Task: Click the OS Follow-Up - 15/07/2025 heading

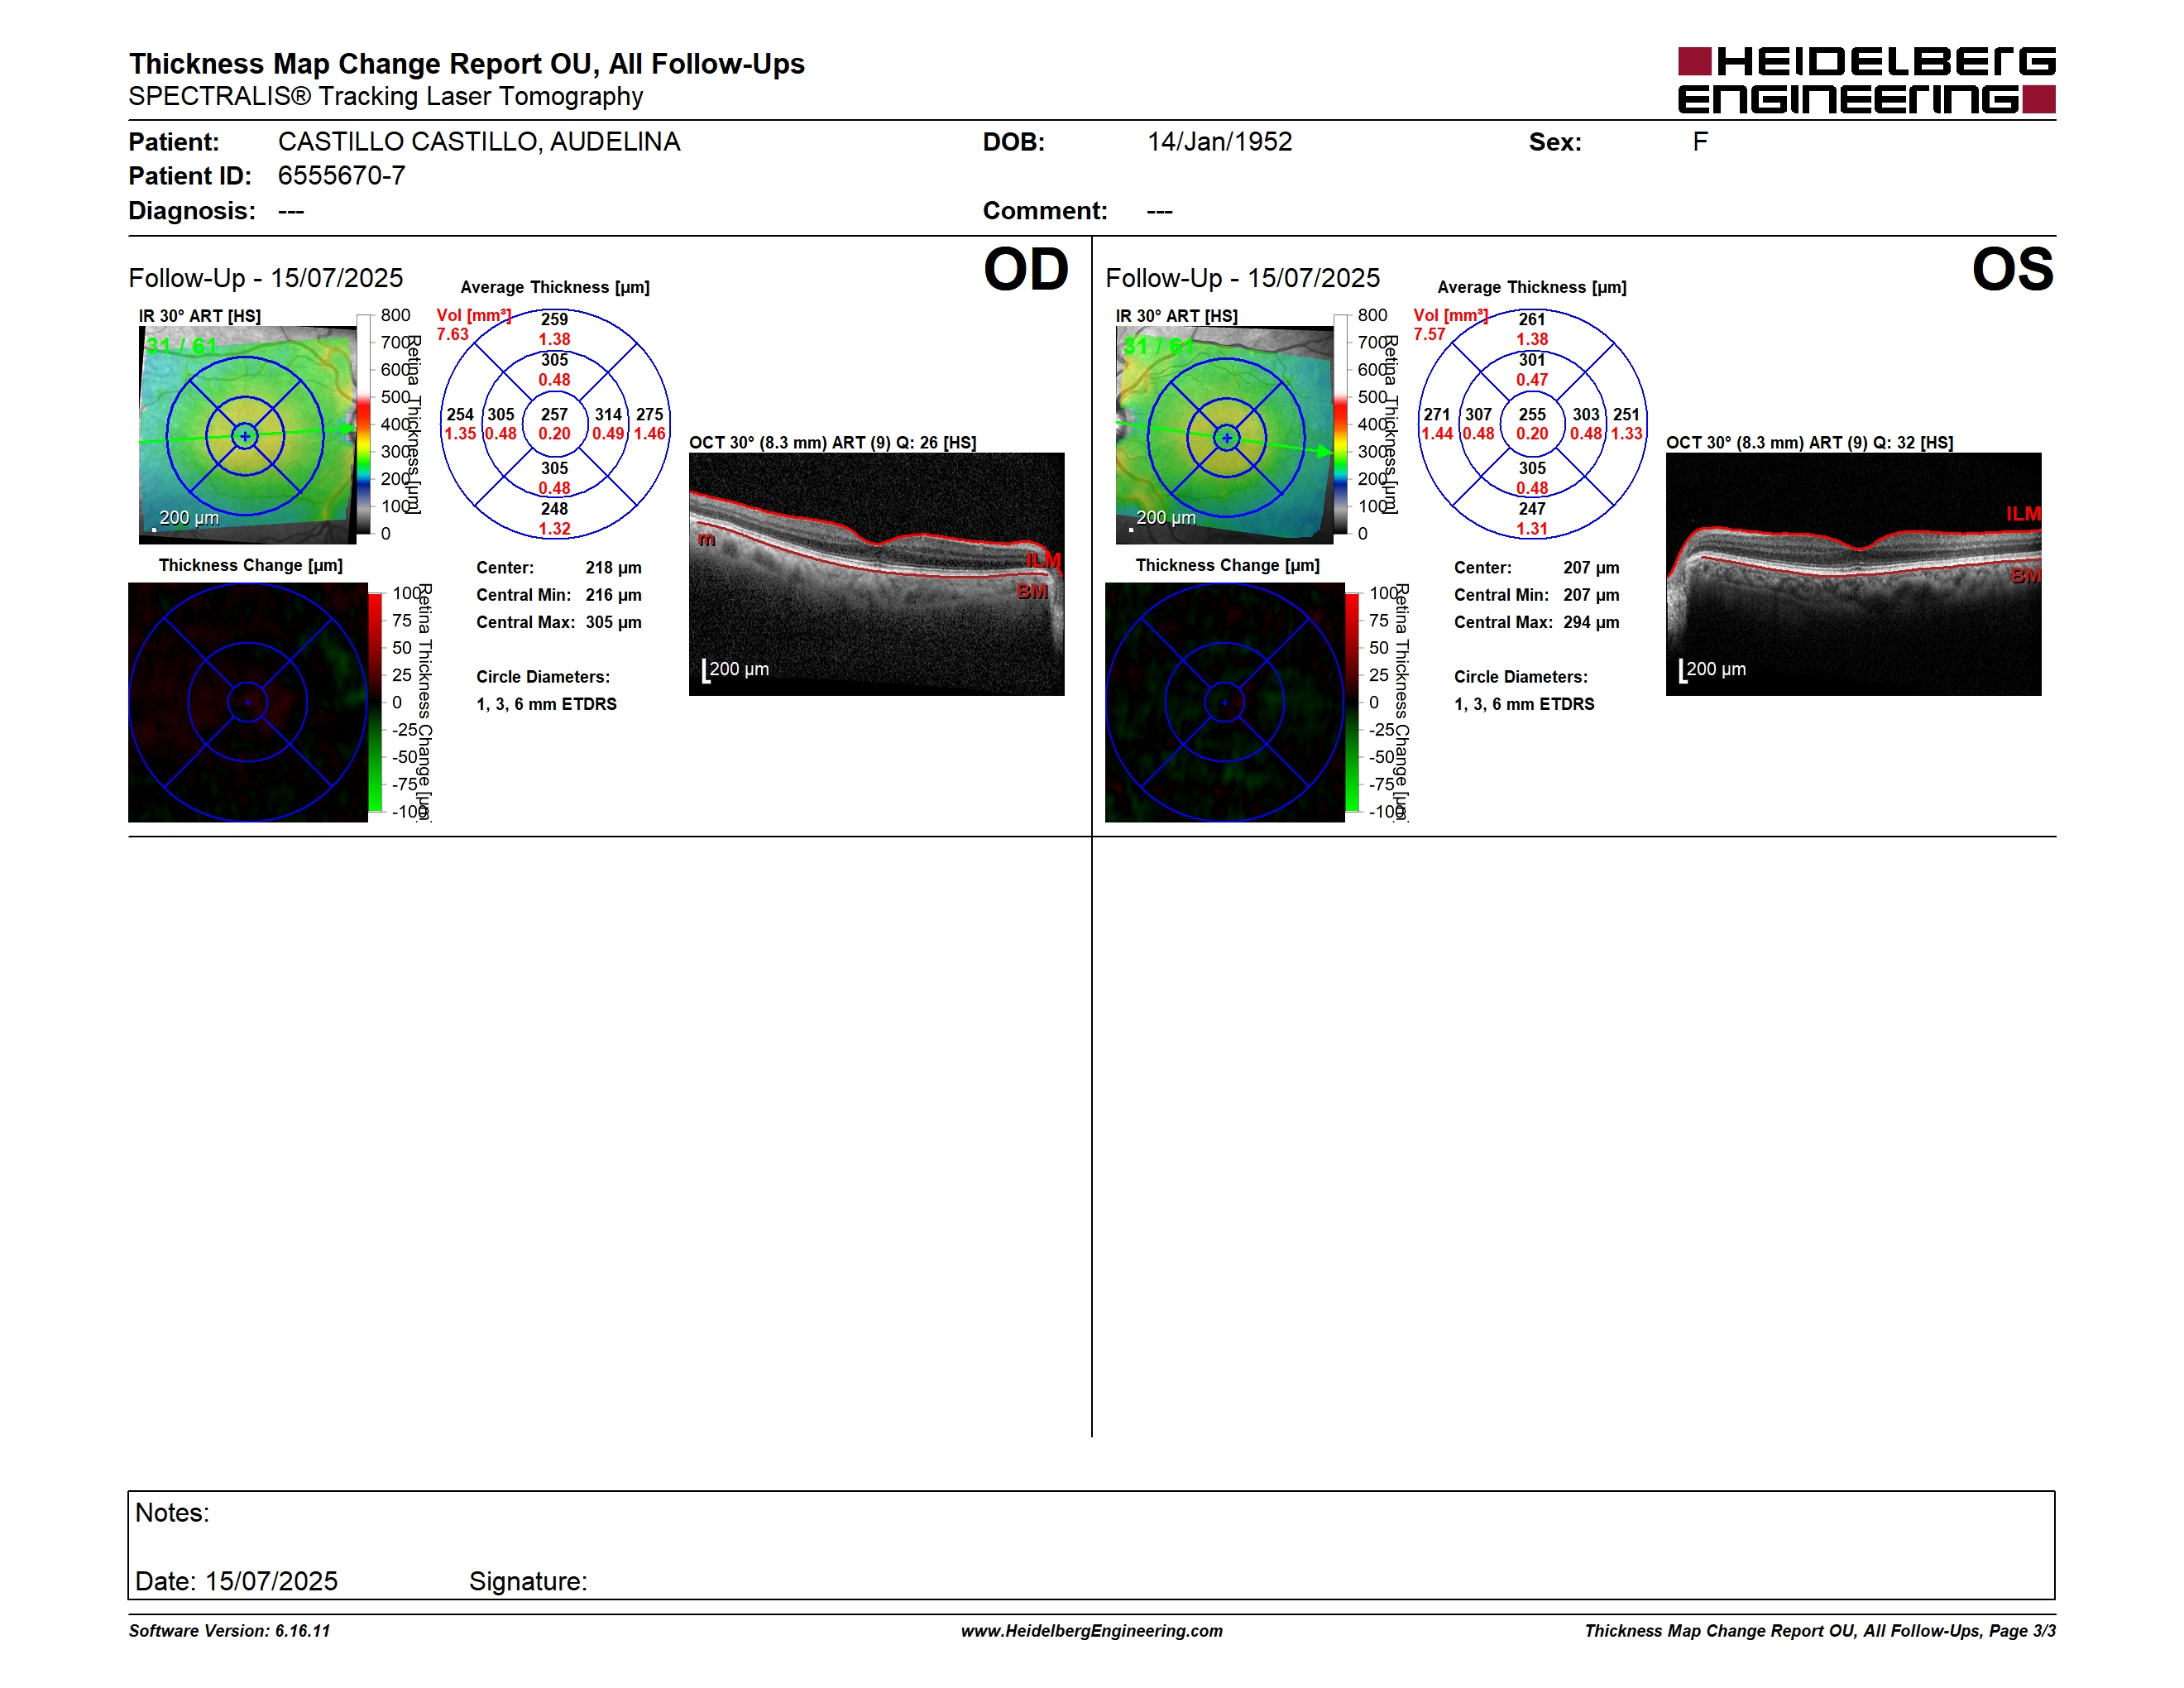Action: 1242,278
